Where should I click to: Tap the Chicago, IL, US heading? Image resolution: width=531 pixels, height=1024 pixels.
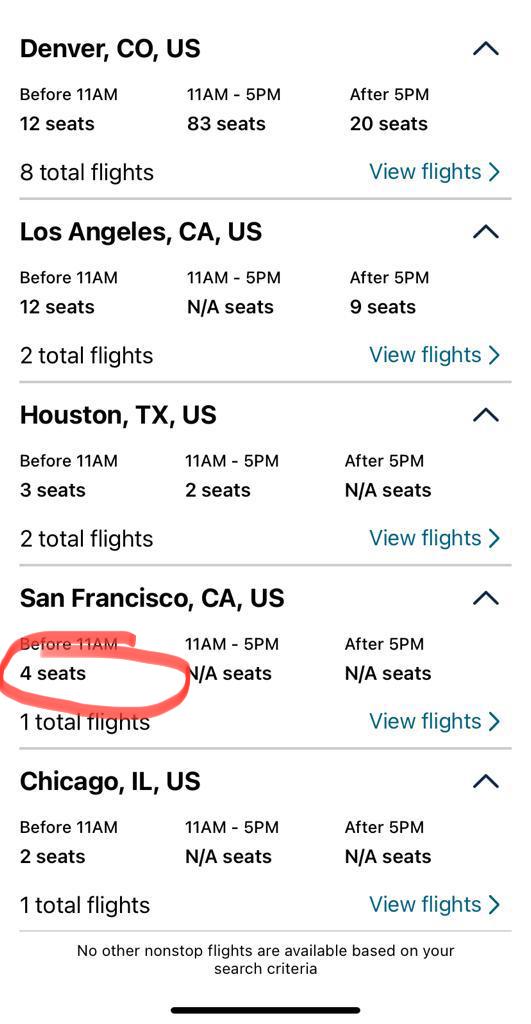click(x=110, y=782)
